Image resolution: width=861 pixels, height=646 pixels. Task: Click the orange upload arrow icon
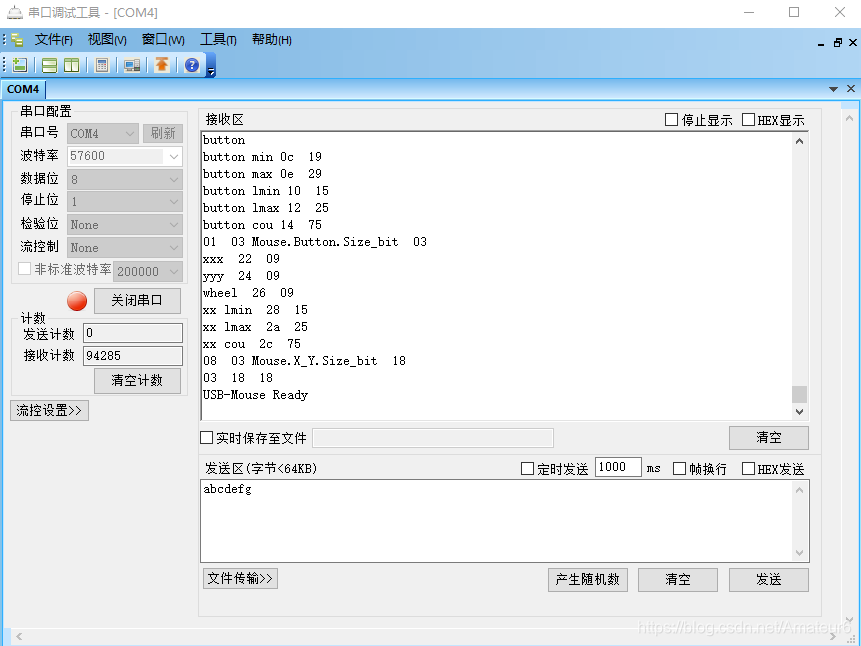coord(161,65)
